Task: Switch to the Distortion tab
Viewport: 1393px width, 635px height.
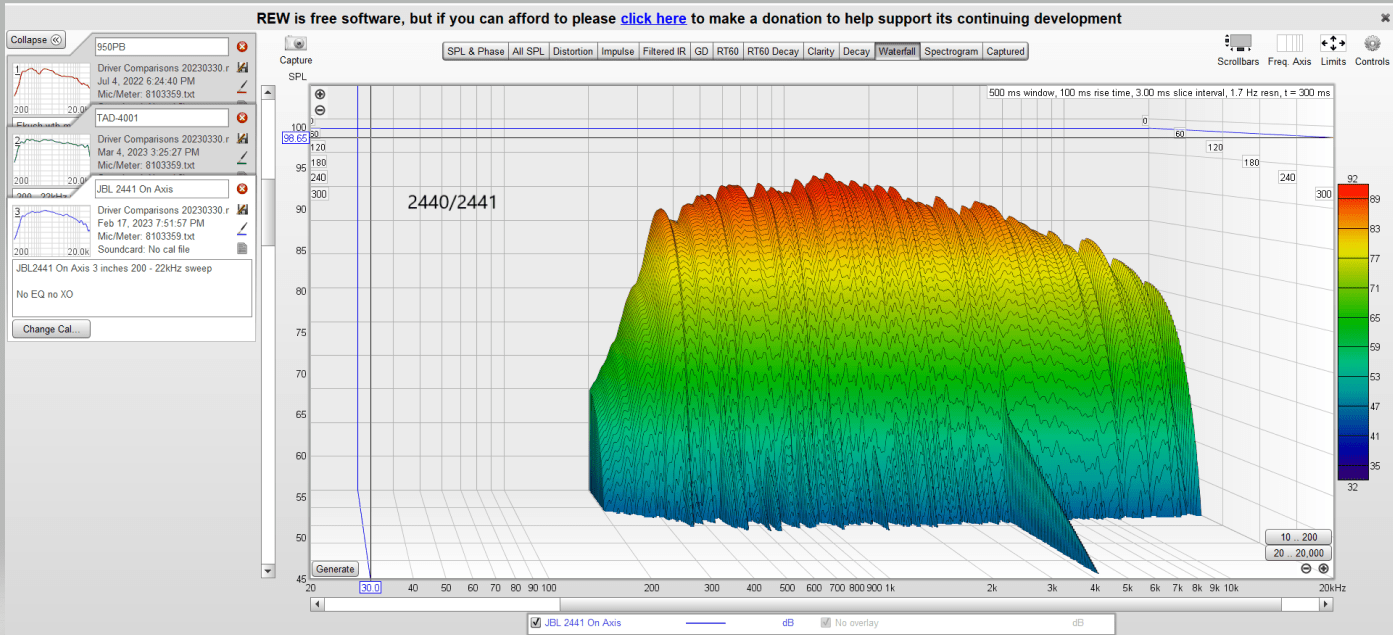Action: (x=573, y=51)
